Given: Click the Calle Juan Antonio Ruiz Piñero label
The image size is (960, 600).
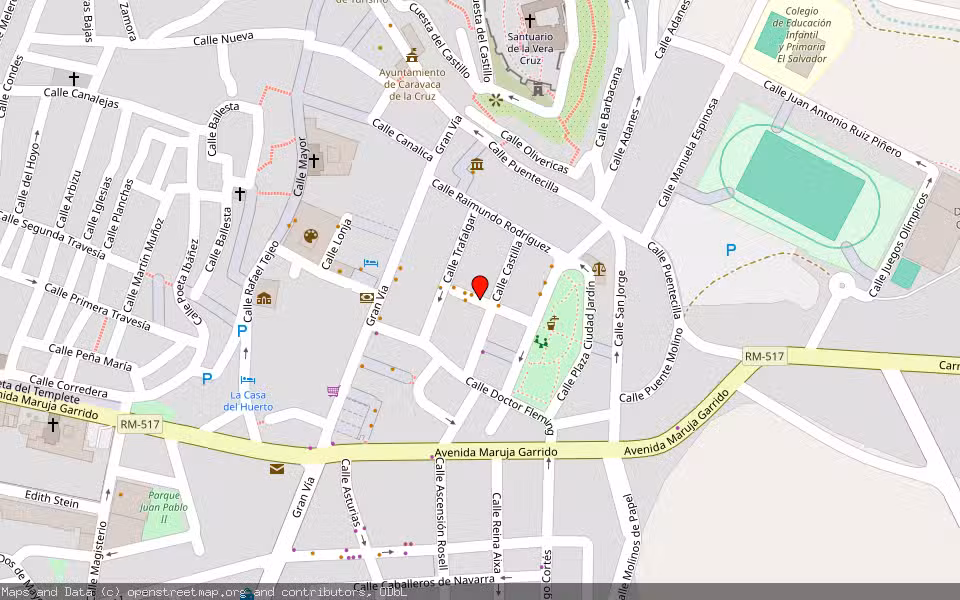Looking at the screenshot, I should click(833, 119).
